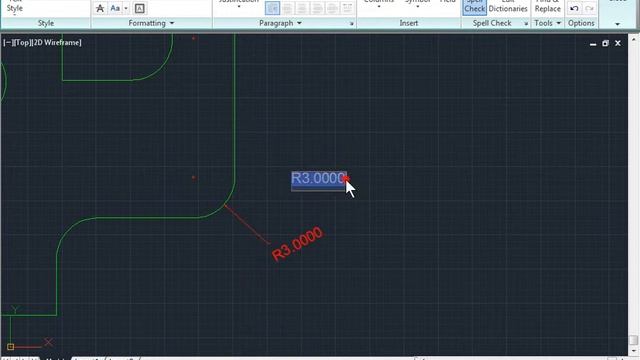
Task: Expand the Paragraph panel
Action: click(x=280, y=23)
